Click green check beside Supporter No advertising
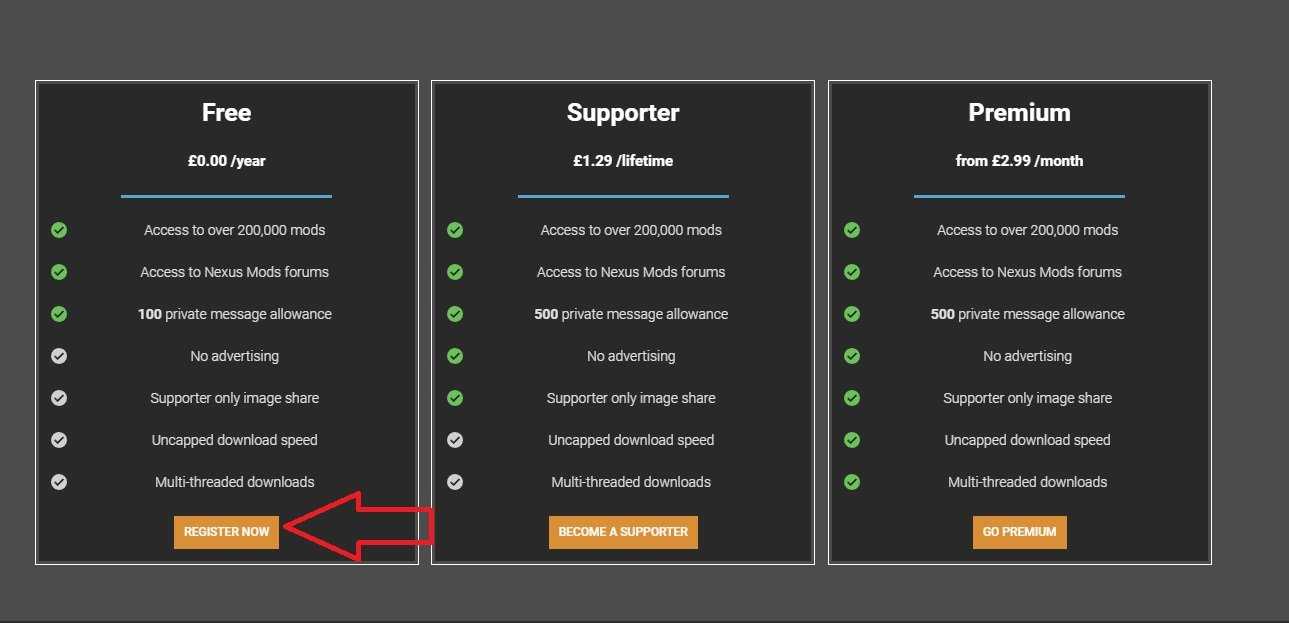 pos(455,356)
